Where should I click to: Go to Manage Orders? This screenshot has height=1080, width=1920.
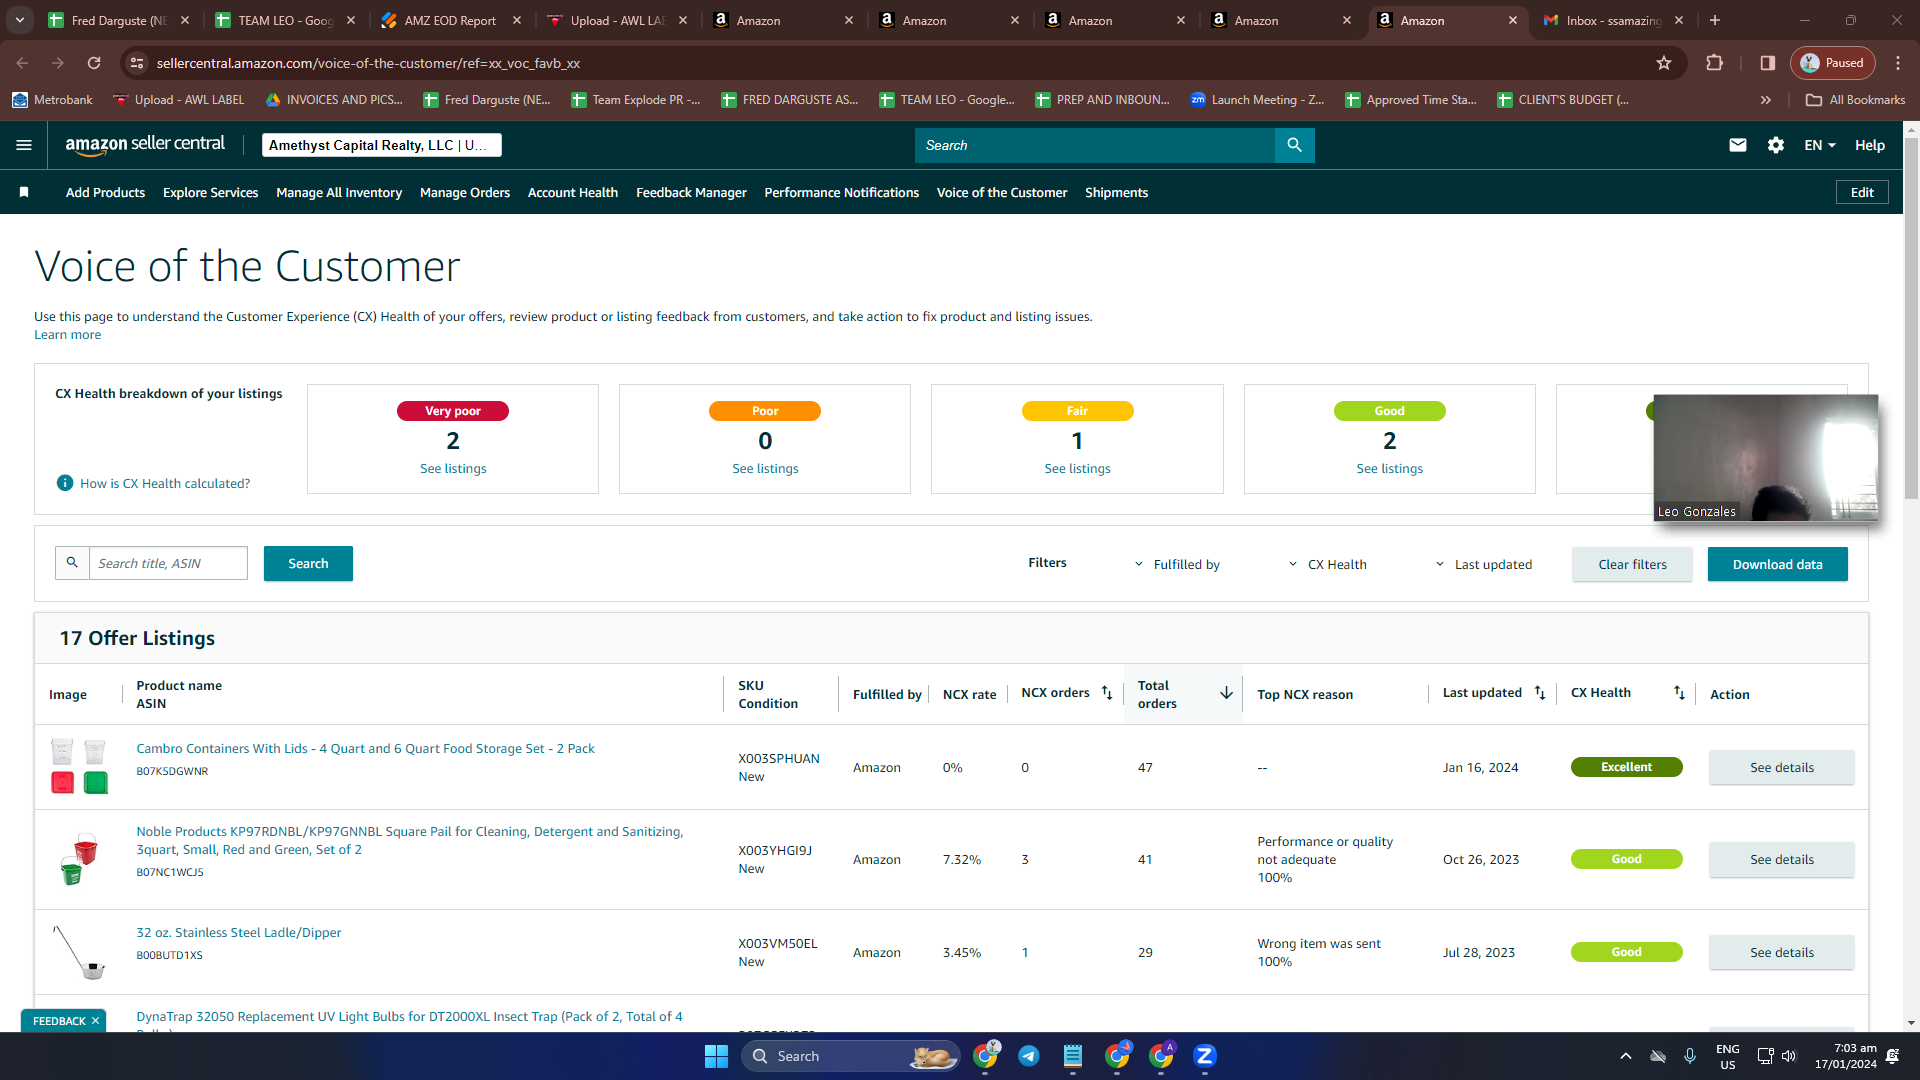(x=465, y=192)
